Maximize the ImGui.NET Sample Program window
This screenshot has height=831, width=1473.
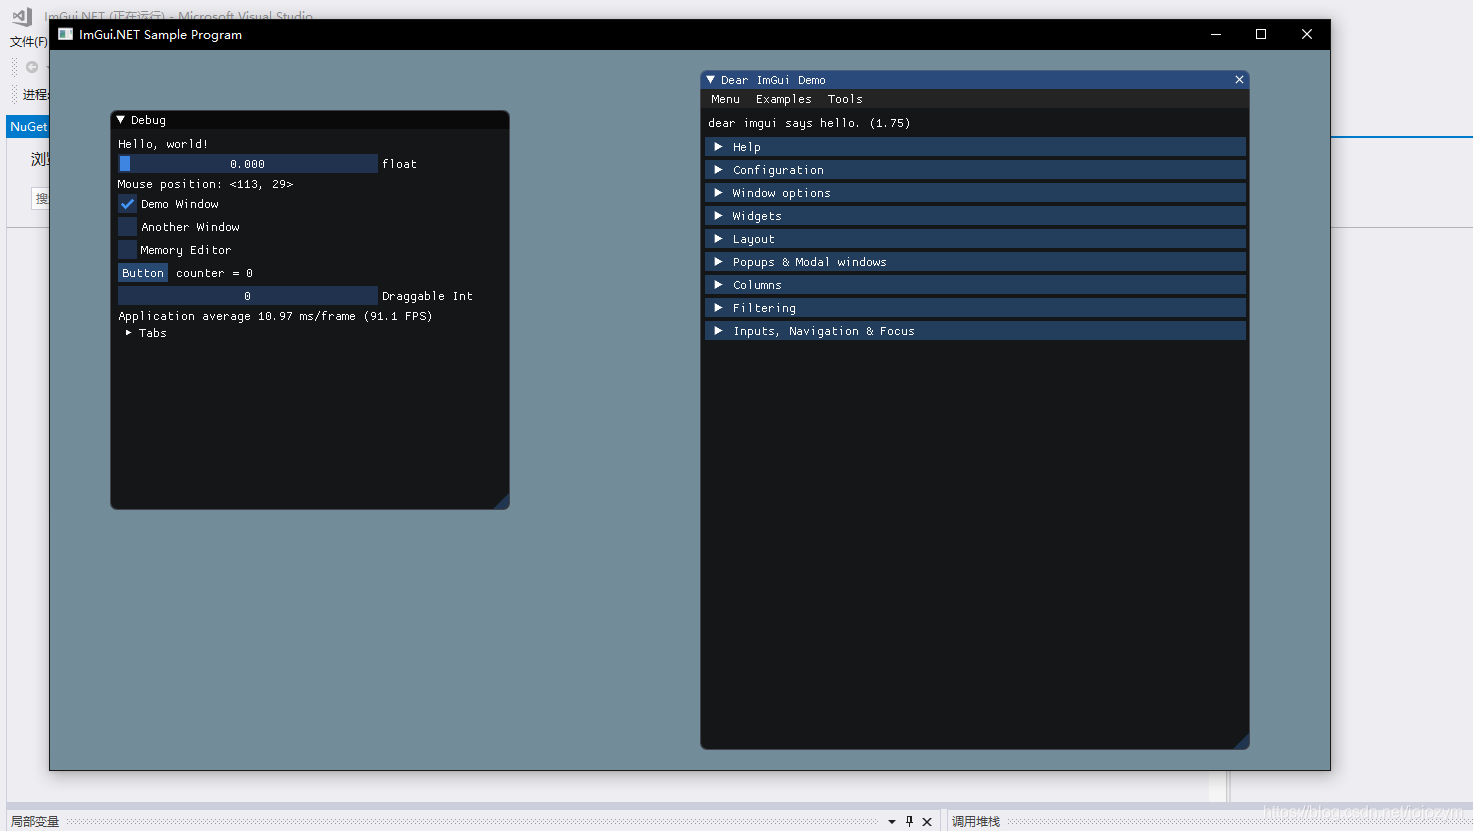1261,34
